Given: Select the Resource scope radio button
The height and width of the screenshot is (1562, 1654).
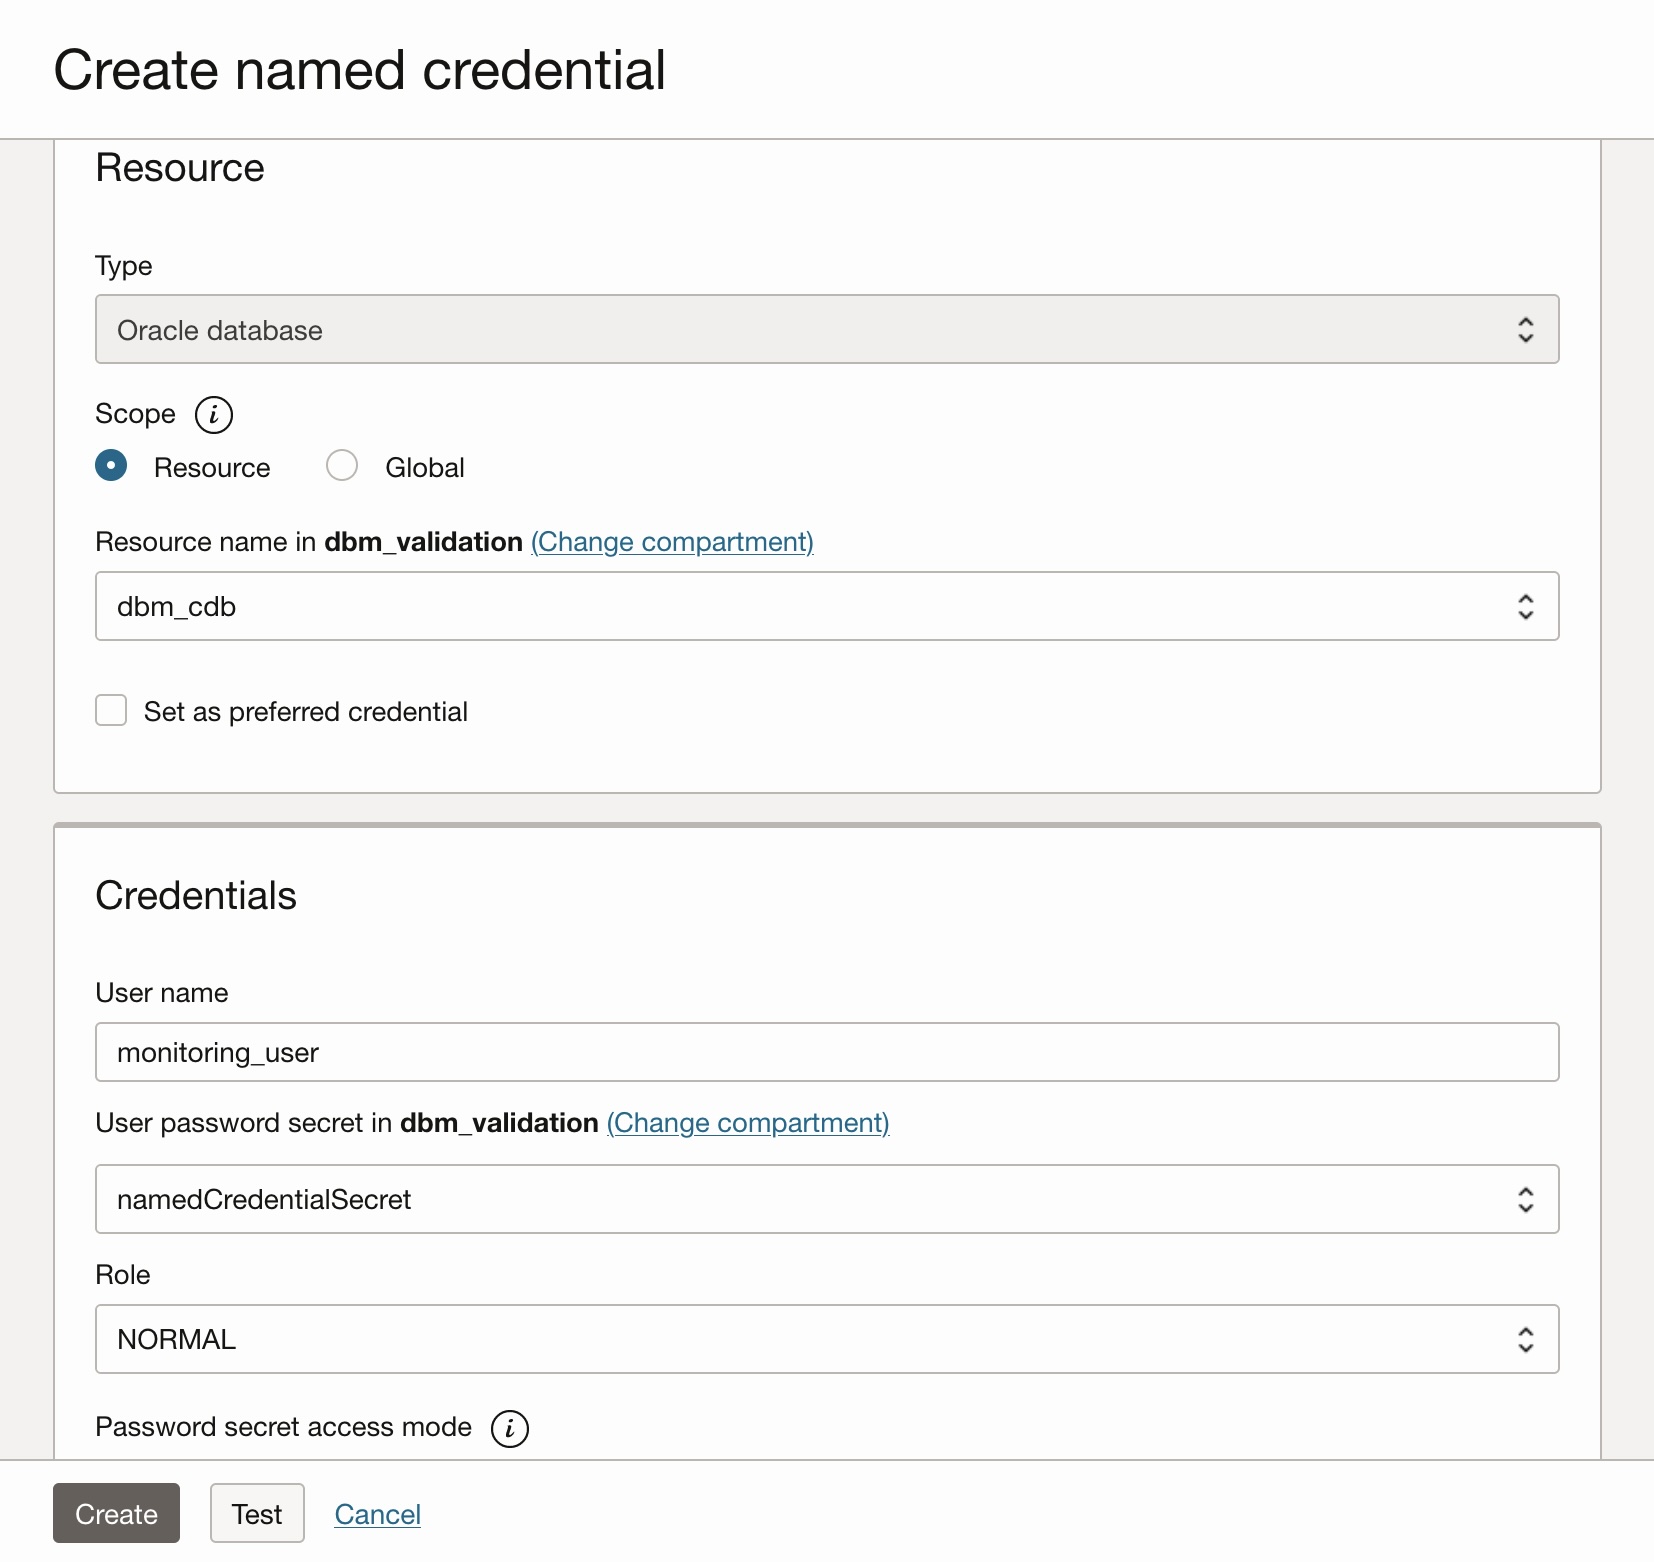Looking at the screenshot, I should pyautogui.click(x=111, y=466).
